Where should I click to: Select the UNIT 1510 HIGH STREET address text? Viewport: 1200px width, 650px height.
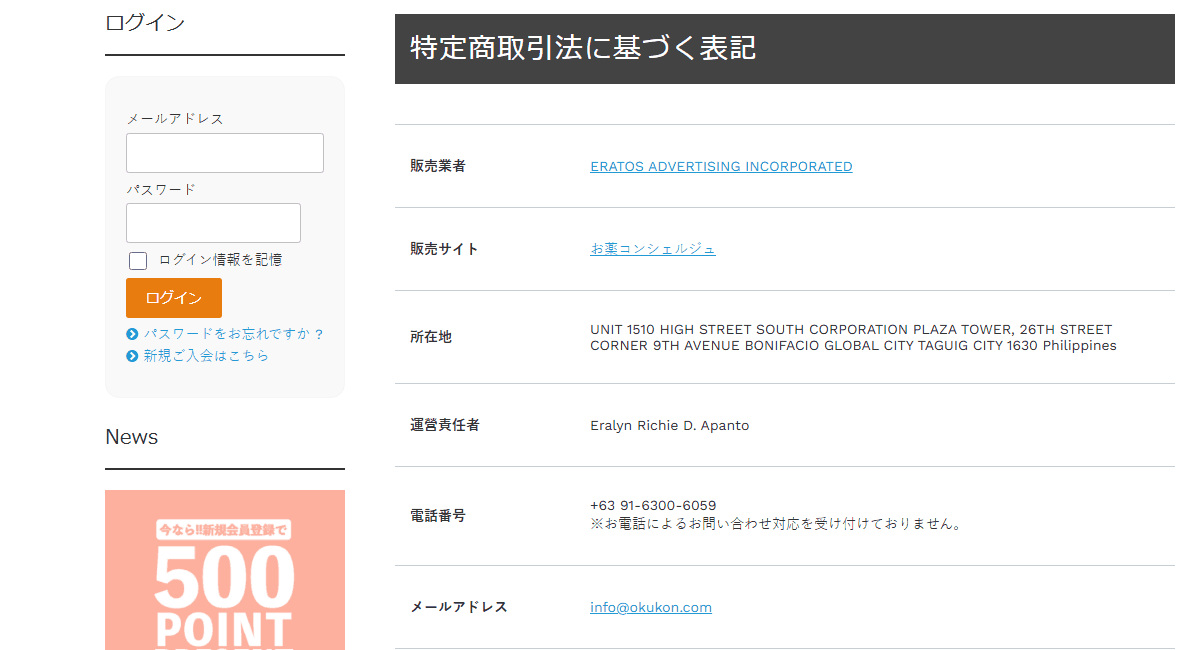pyautogui.click(x=853, y=337)
